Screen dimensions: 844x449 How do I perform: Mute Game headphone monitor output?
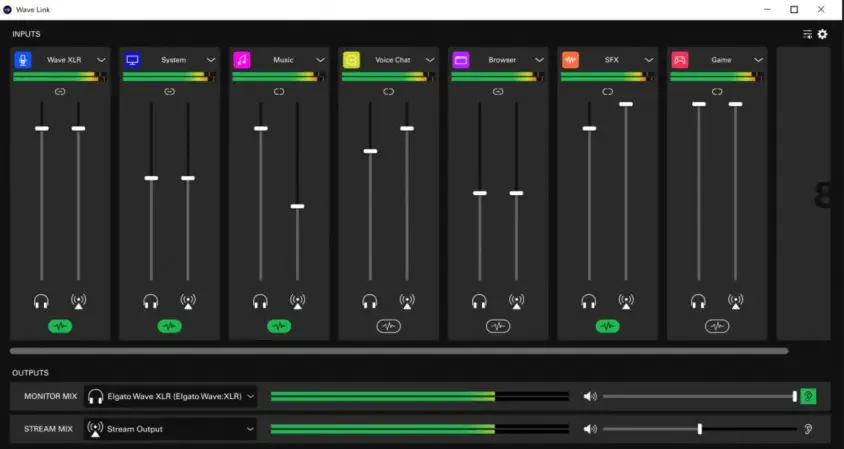coord(699,301)
